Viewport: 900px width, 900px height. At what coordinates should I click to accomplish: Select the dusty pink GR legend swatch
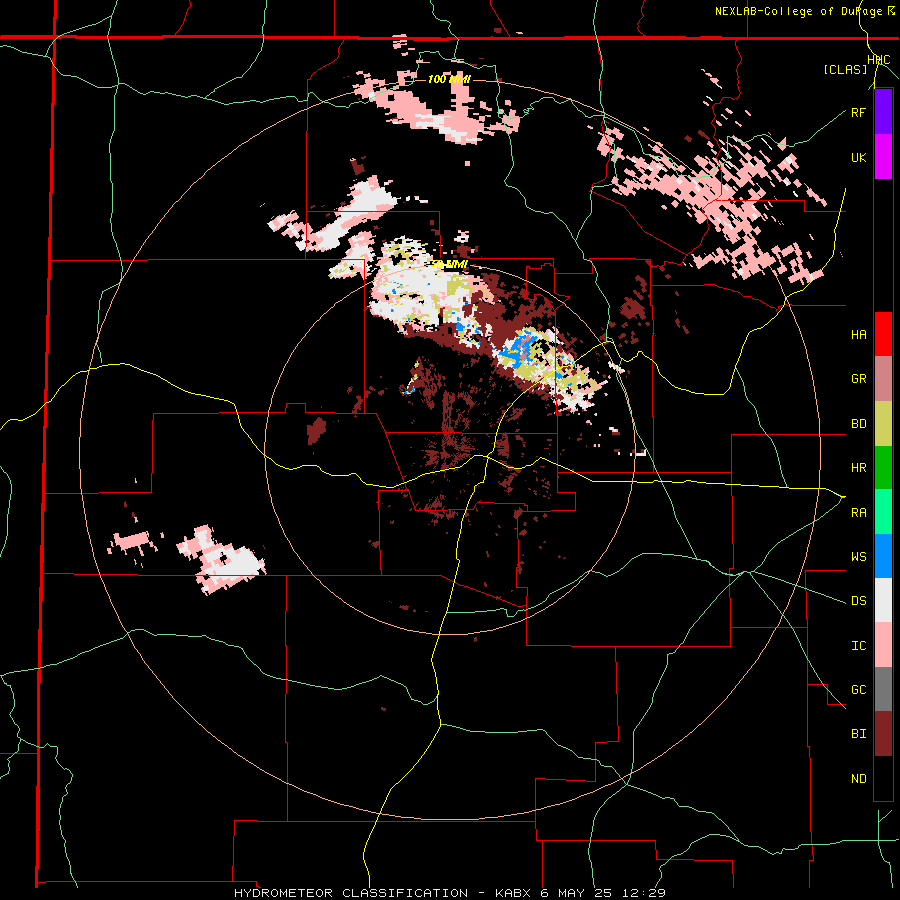pos(883,379)
